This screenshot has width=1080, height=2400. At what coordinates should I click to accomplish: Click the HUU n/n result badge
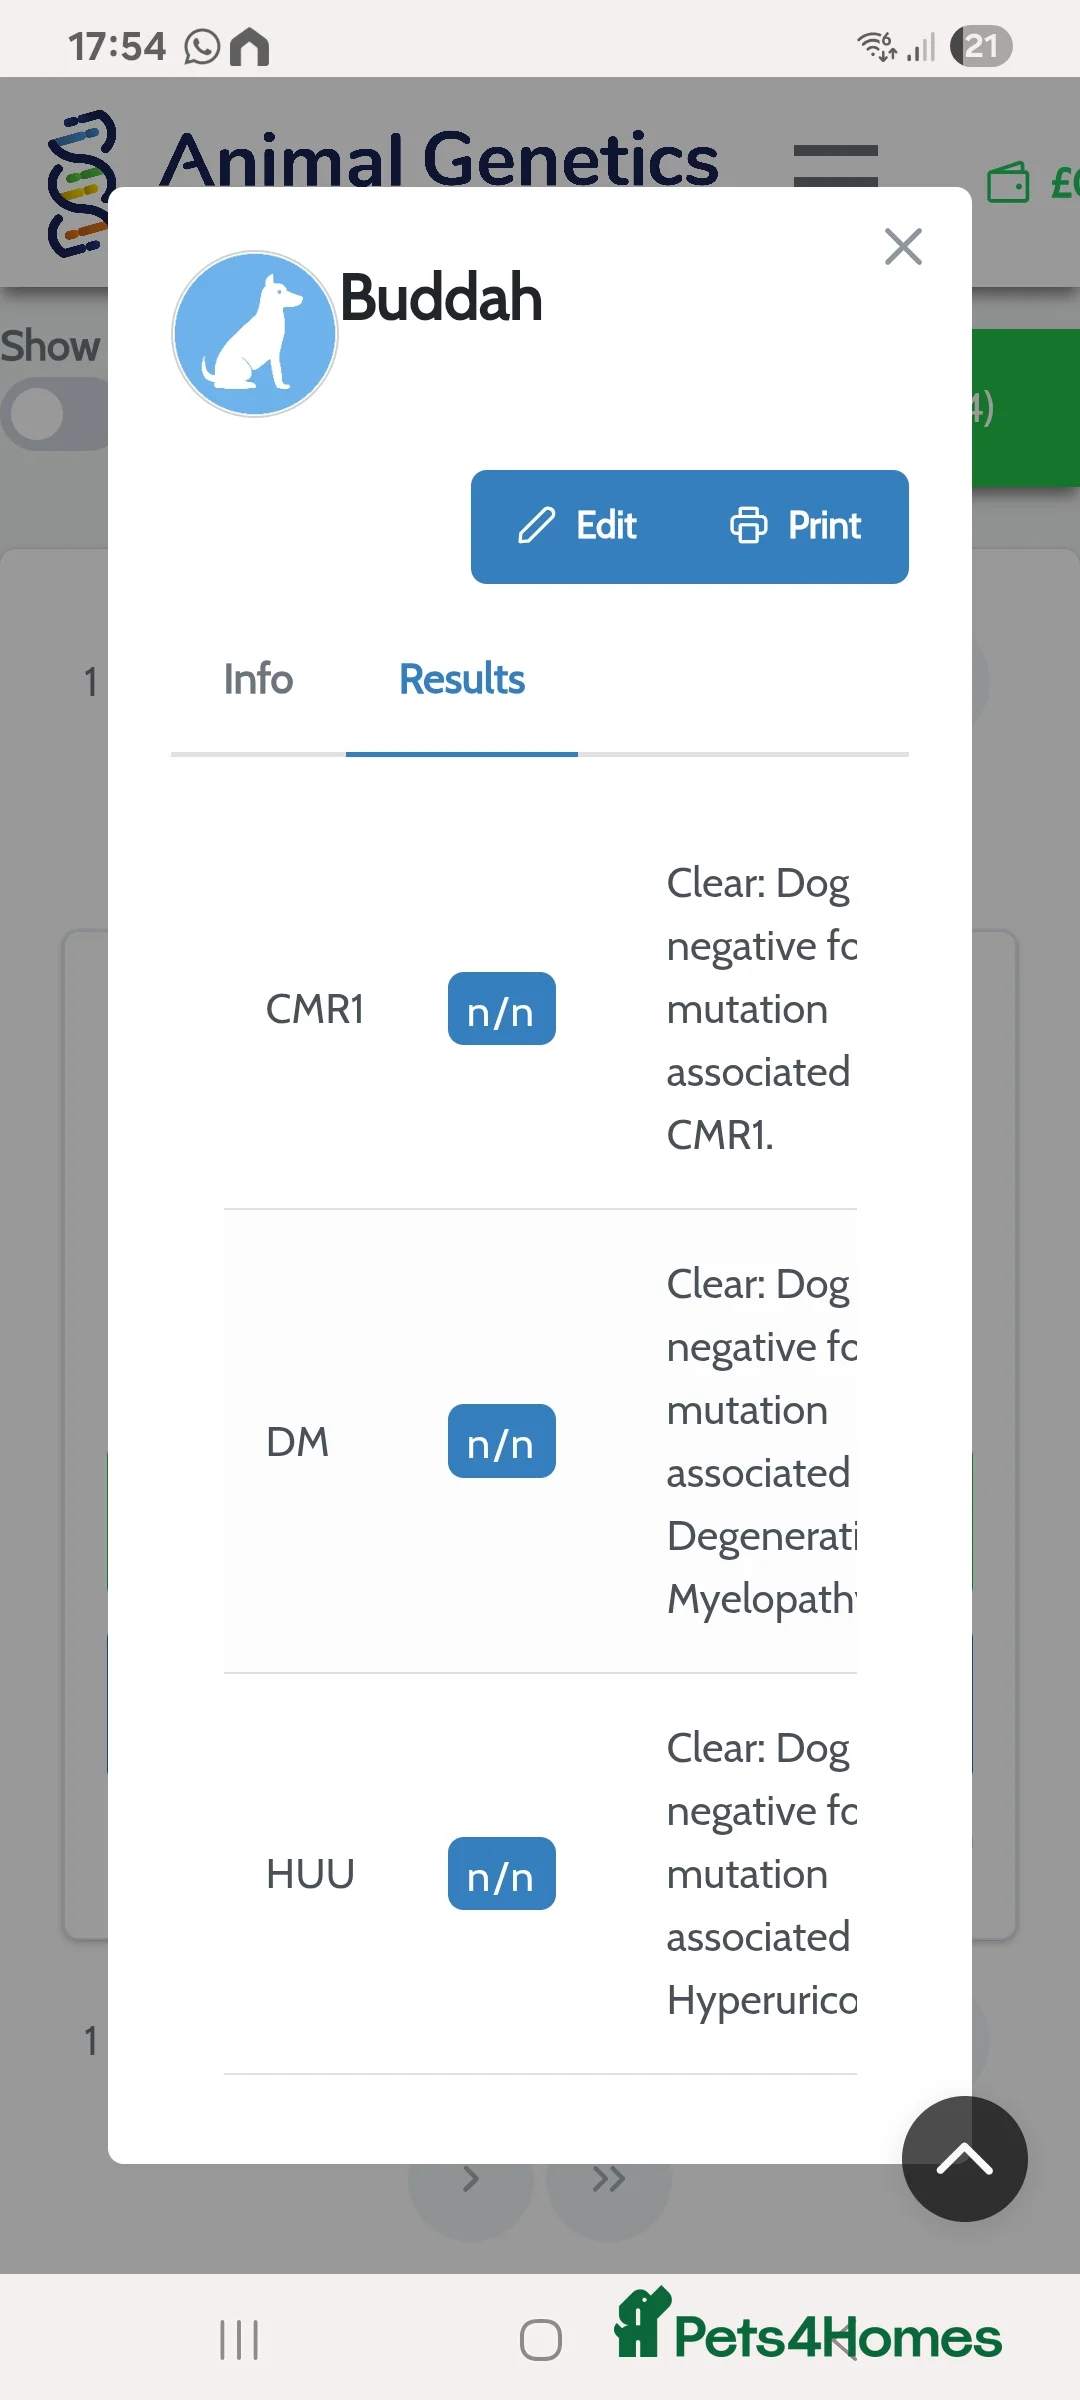point(501,1874)
